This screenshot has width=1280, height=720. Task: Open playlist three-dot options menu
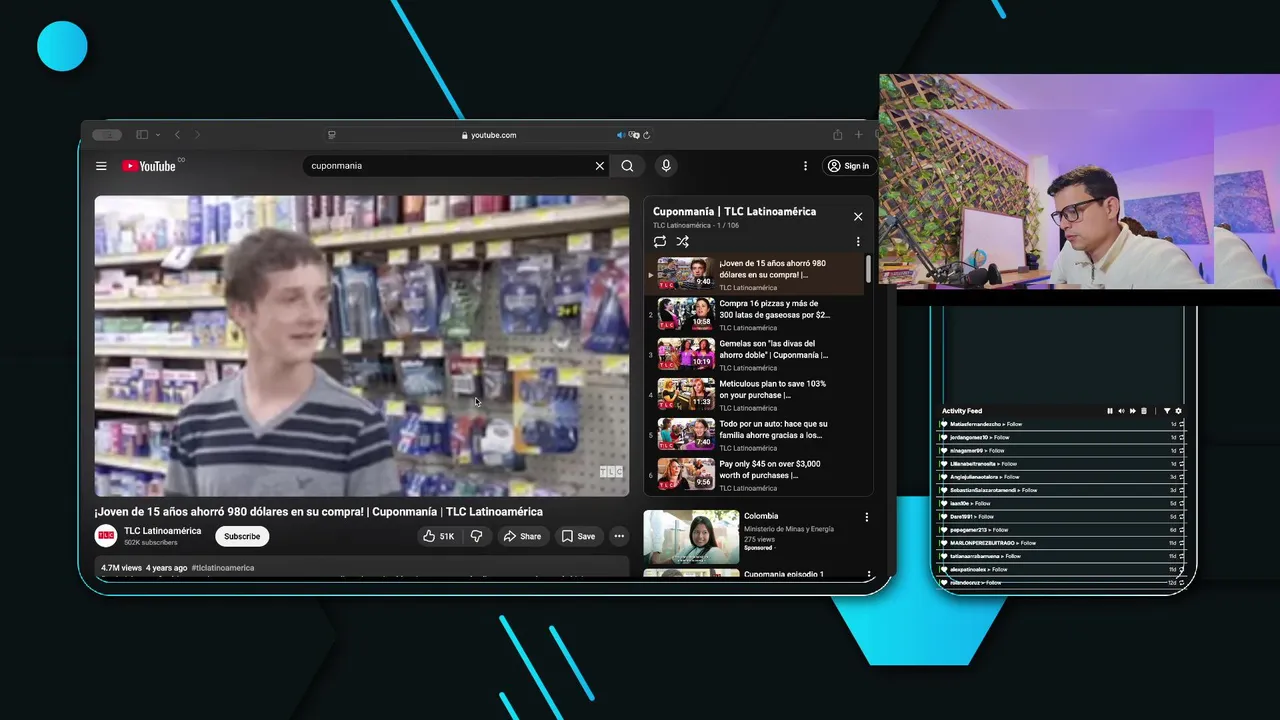(857, 241)
